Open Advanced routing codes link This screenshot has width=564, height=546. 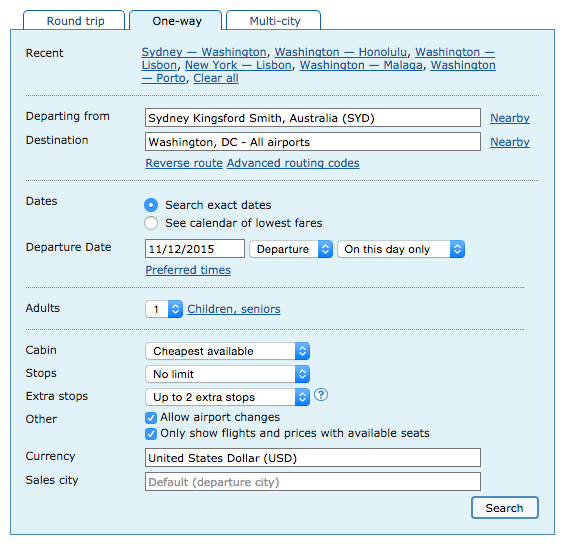pos(293,163)
